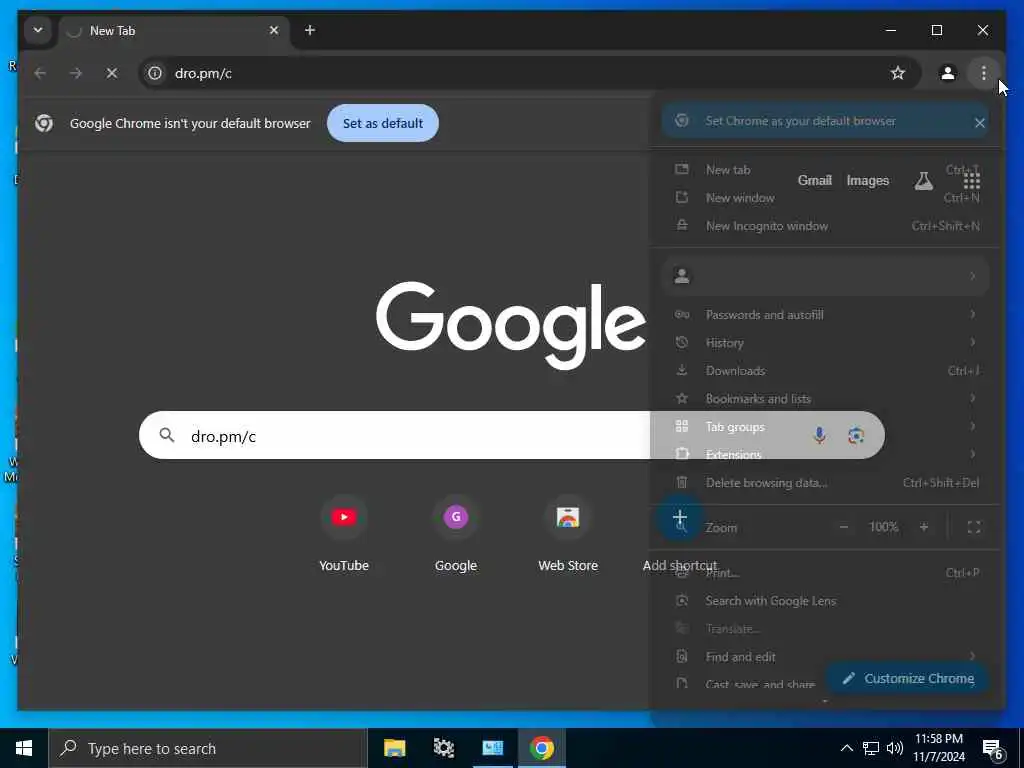Open the notification center icon
The image size is (1024, 768).
pyautogui.click(x=993, y=749)
